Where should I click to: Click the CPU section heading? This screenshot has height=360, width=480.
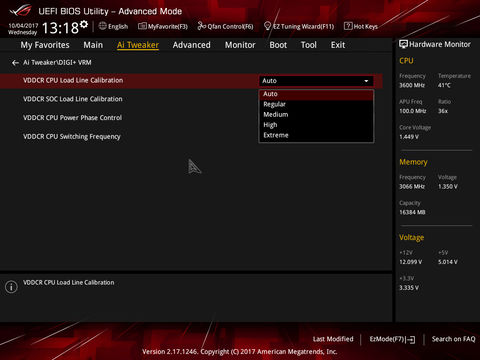[406, 61]
